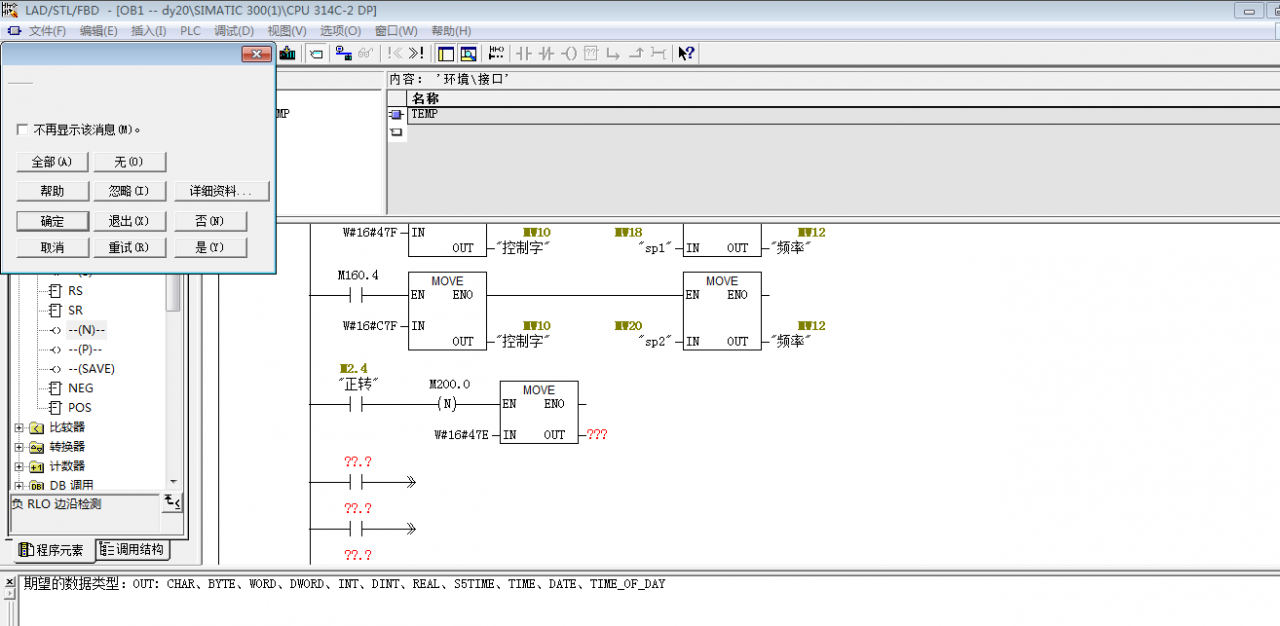Select the --(P)-- edge element
Image resolution: width=1280 pixels, height=626 pixels.
85,349
